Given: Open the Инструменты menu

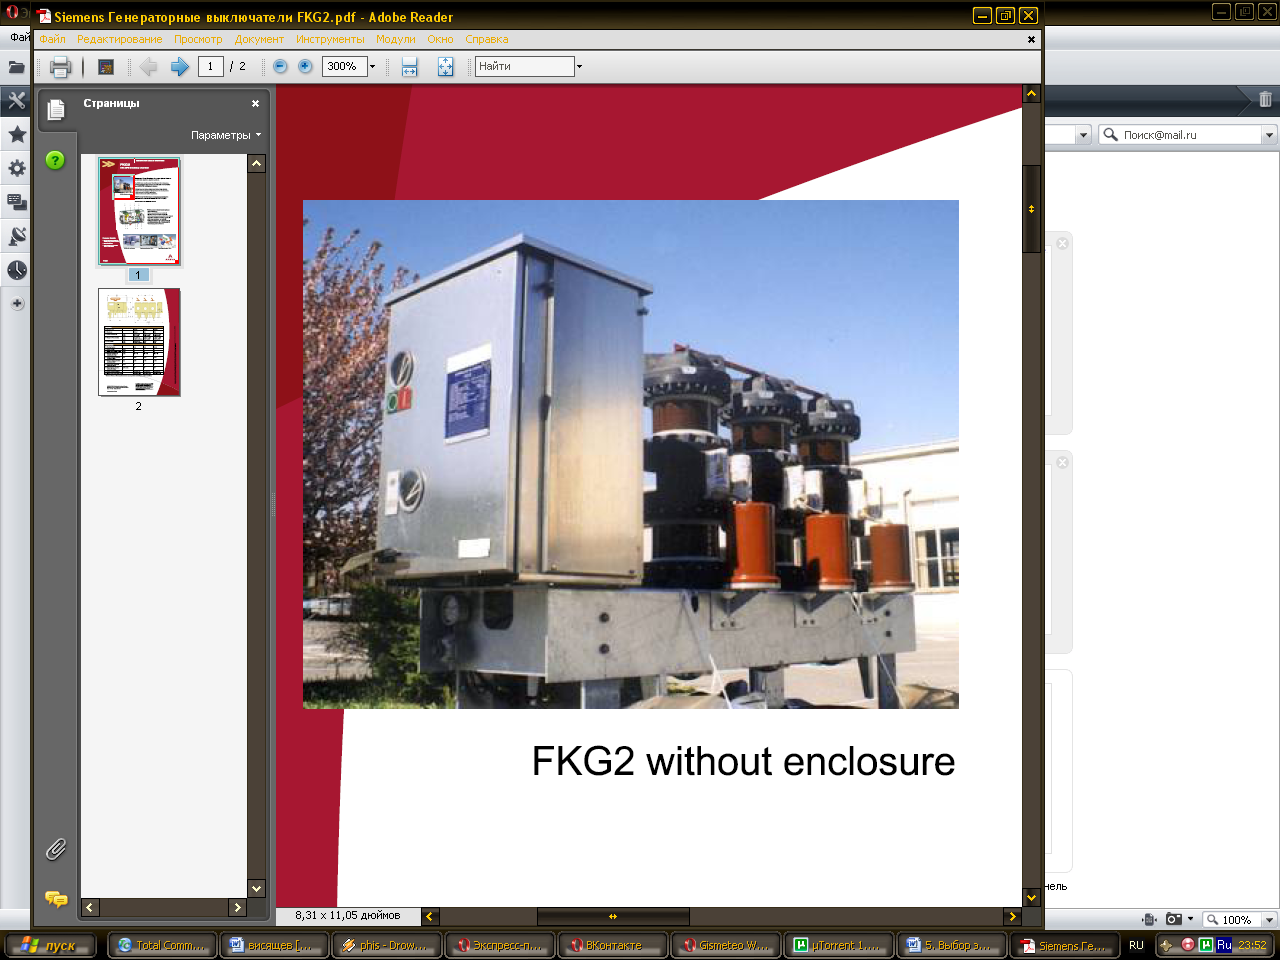Looking at the screenshot, I should [330, 40].
